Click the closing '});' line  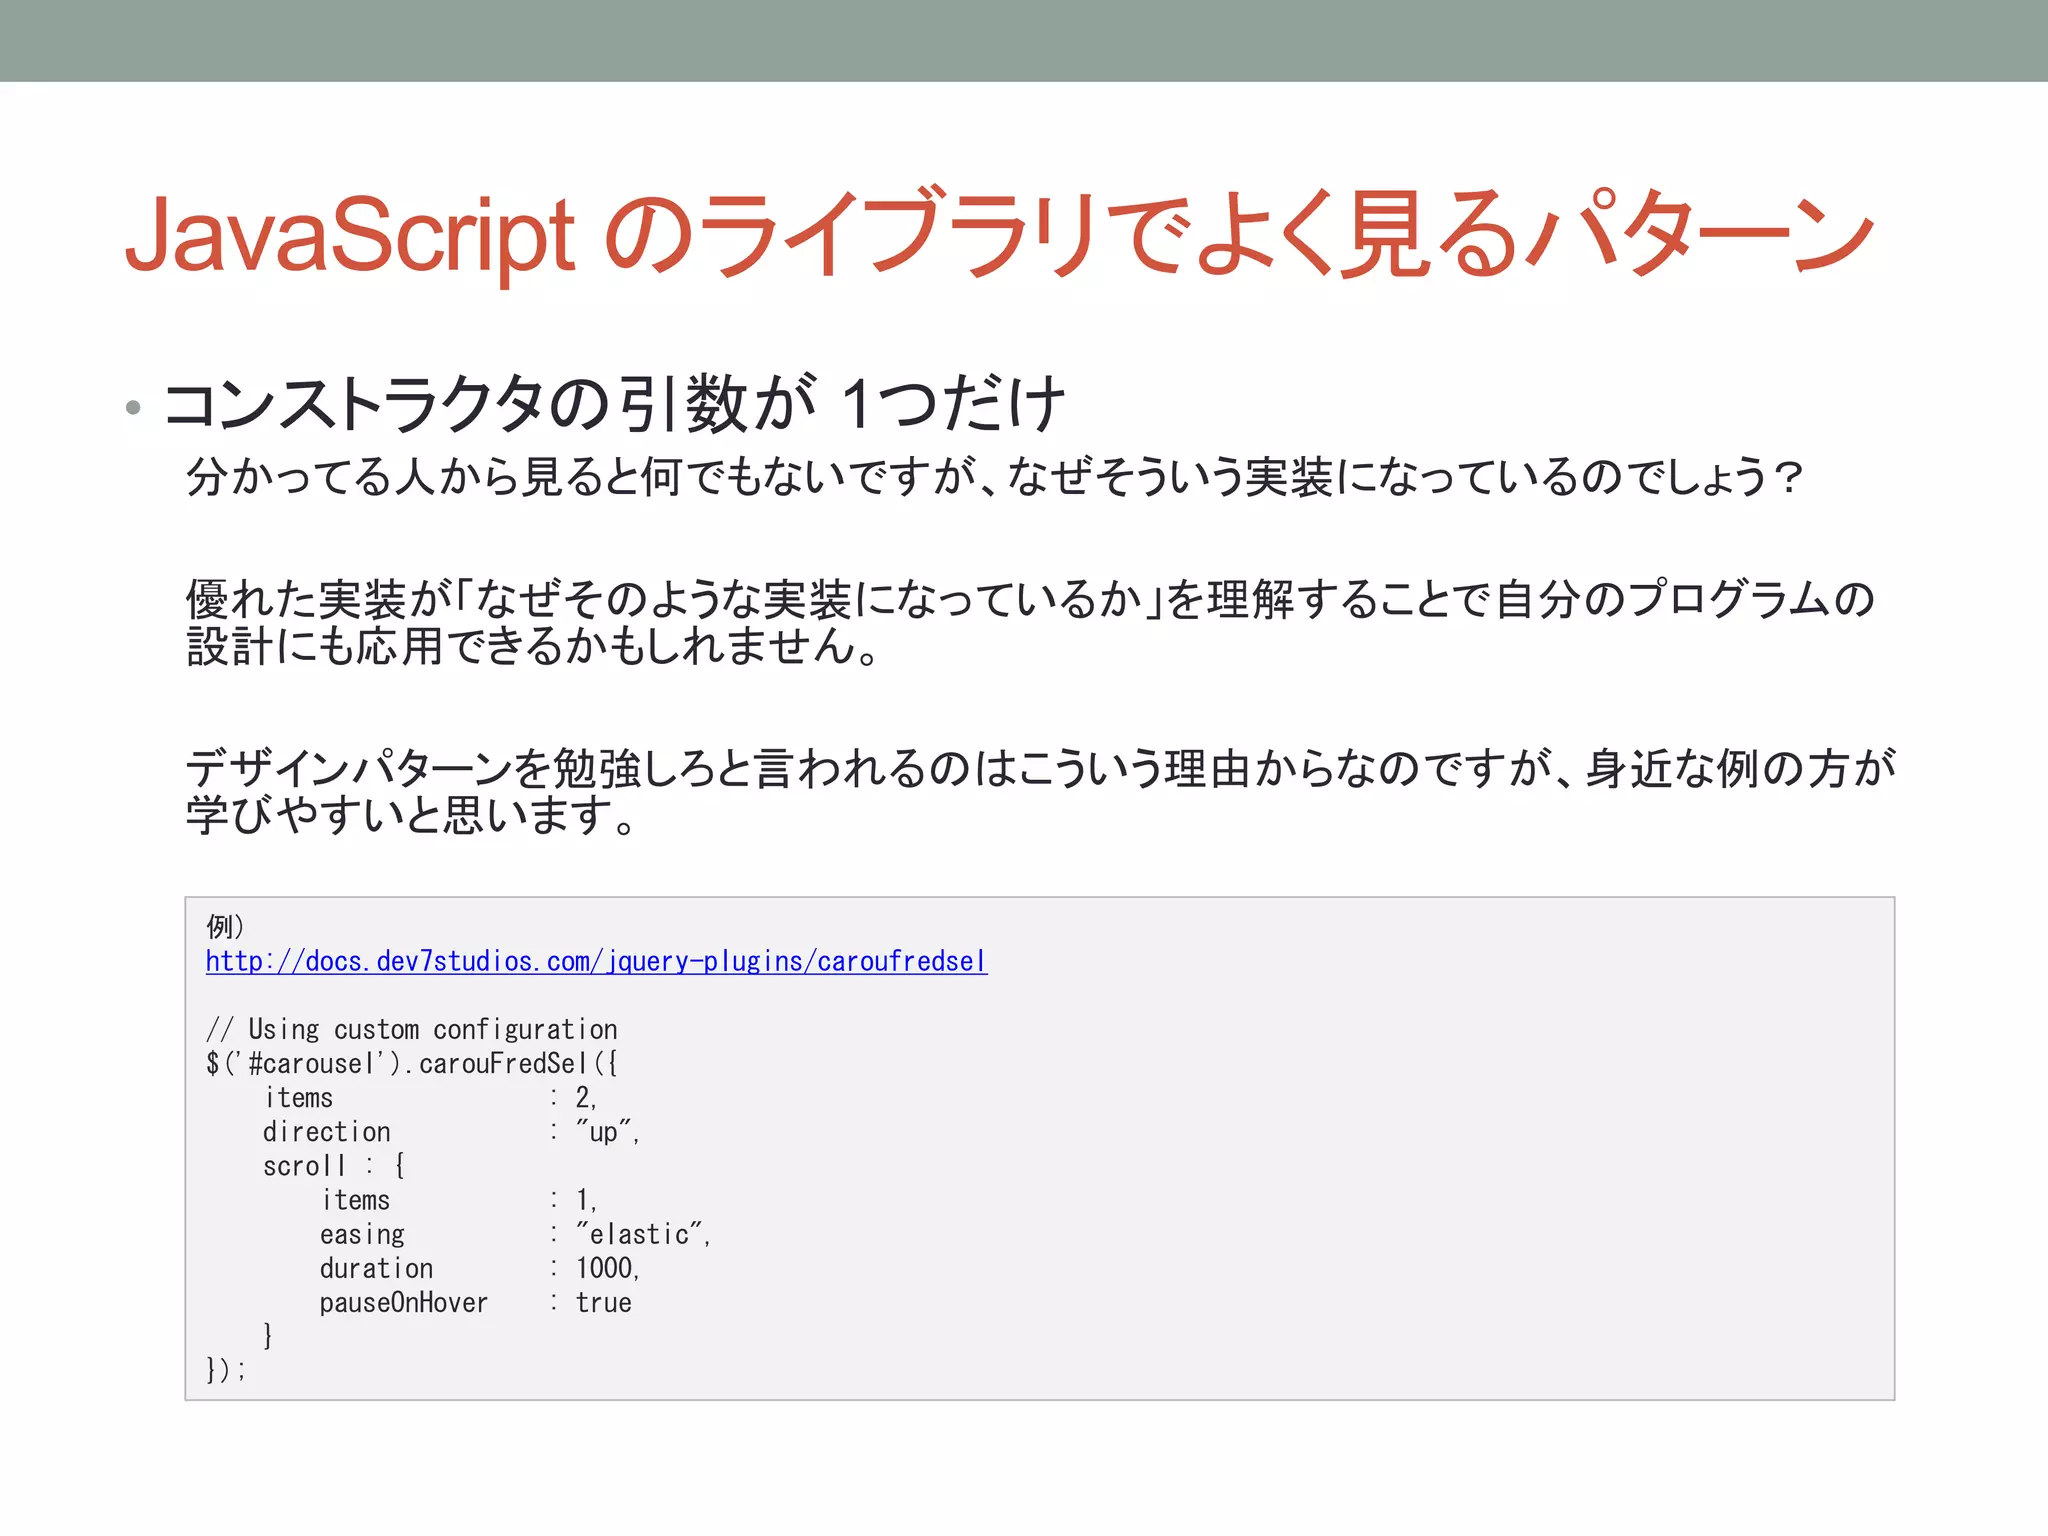tap(225, 1370)
